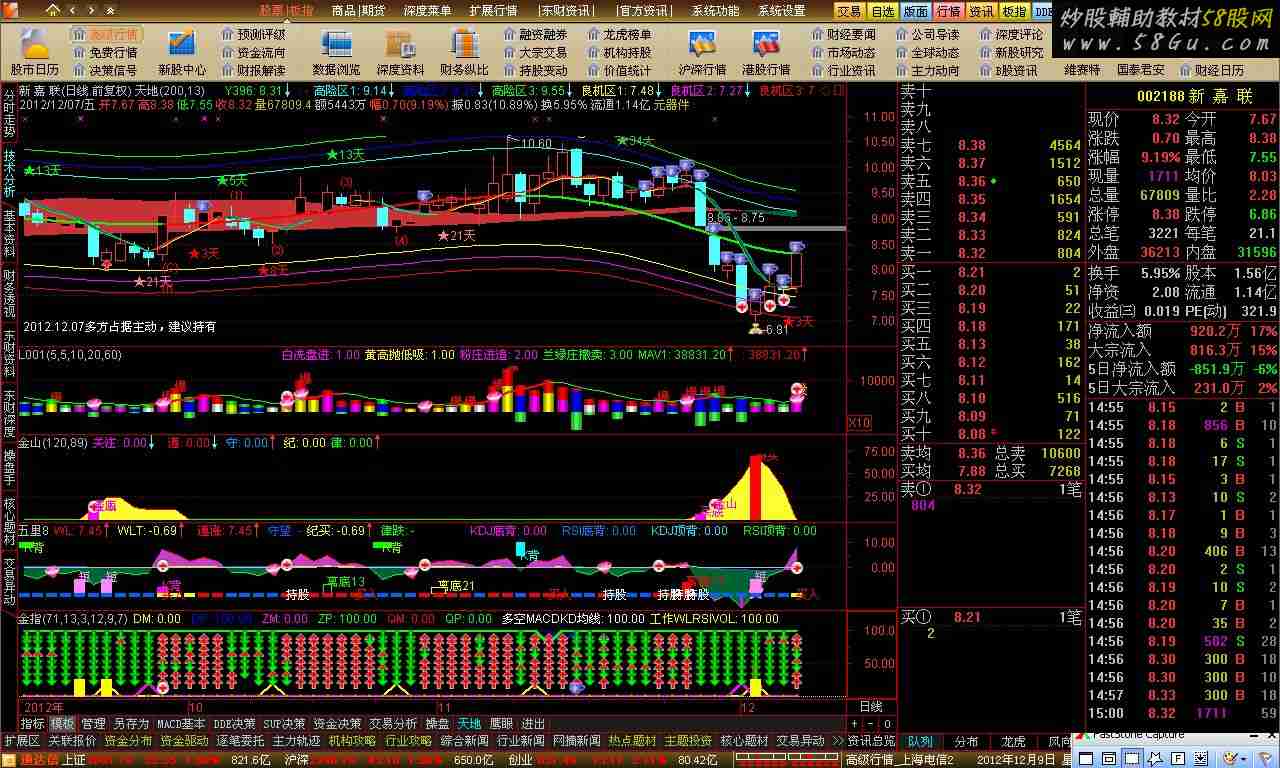Open the 系统功能 menu

pyautogui.click(x=715, y=11)
